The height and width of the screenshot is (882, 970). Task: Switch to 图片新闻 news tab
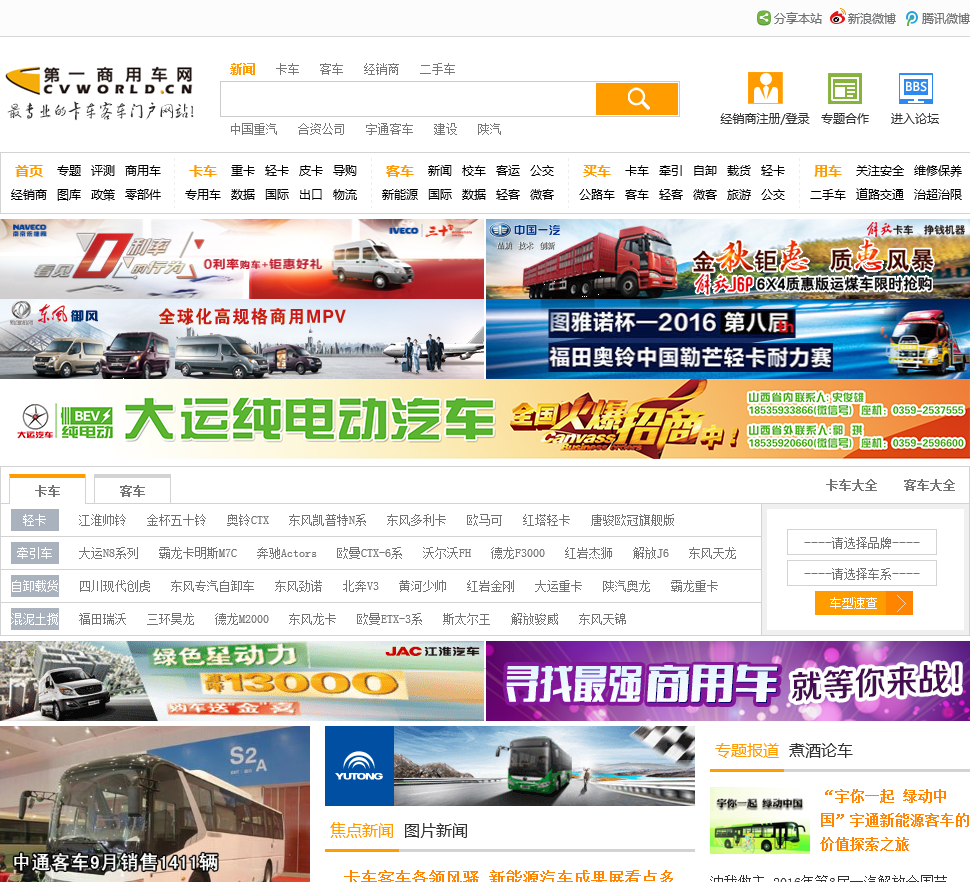(x=436, y=831)
